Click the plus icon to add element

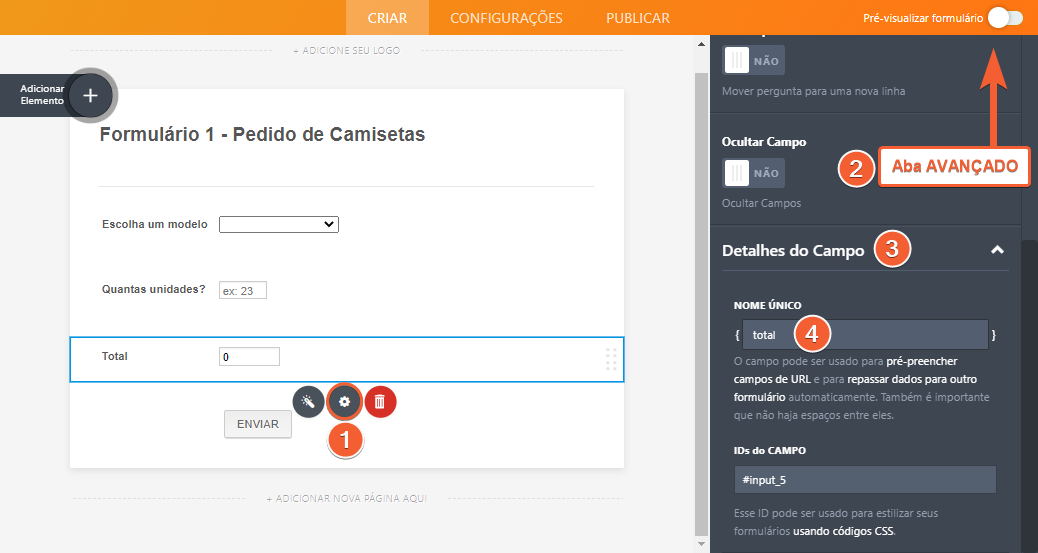90,95
